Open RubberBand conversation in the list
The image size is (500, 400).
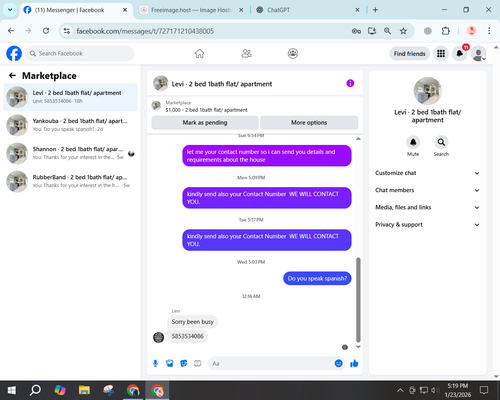click(70, 181)
